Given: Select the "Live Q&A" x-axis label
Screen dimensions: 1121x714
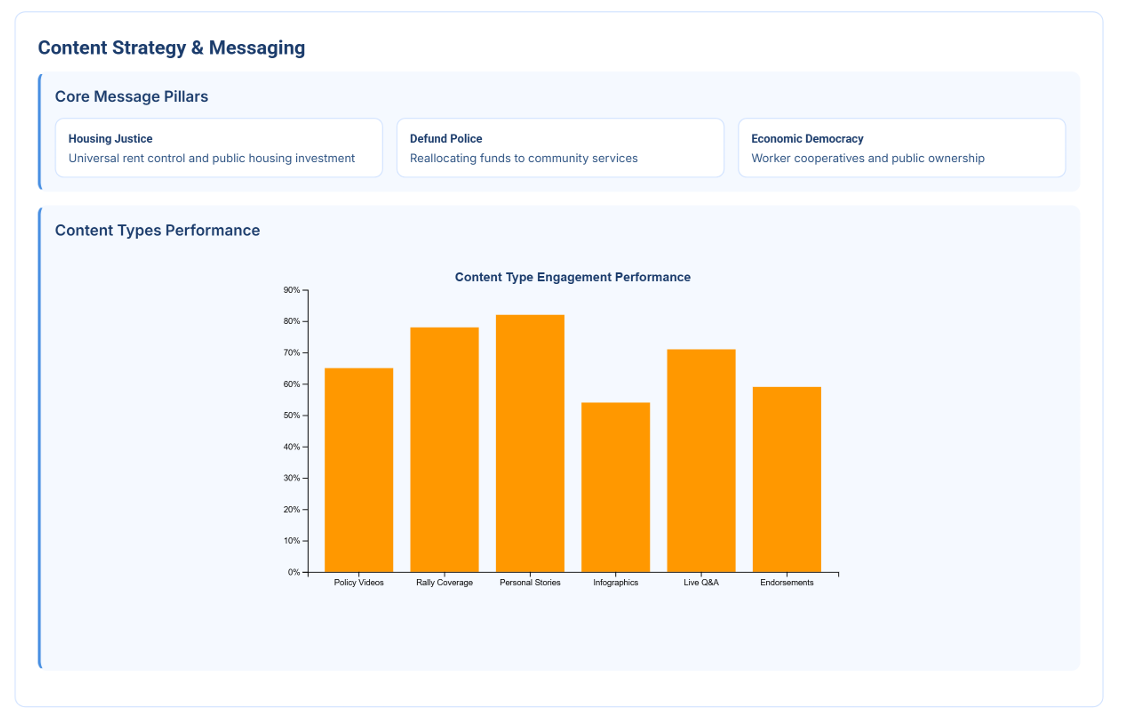Looking at the screenshot, I should [701, 583].
